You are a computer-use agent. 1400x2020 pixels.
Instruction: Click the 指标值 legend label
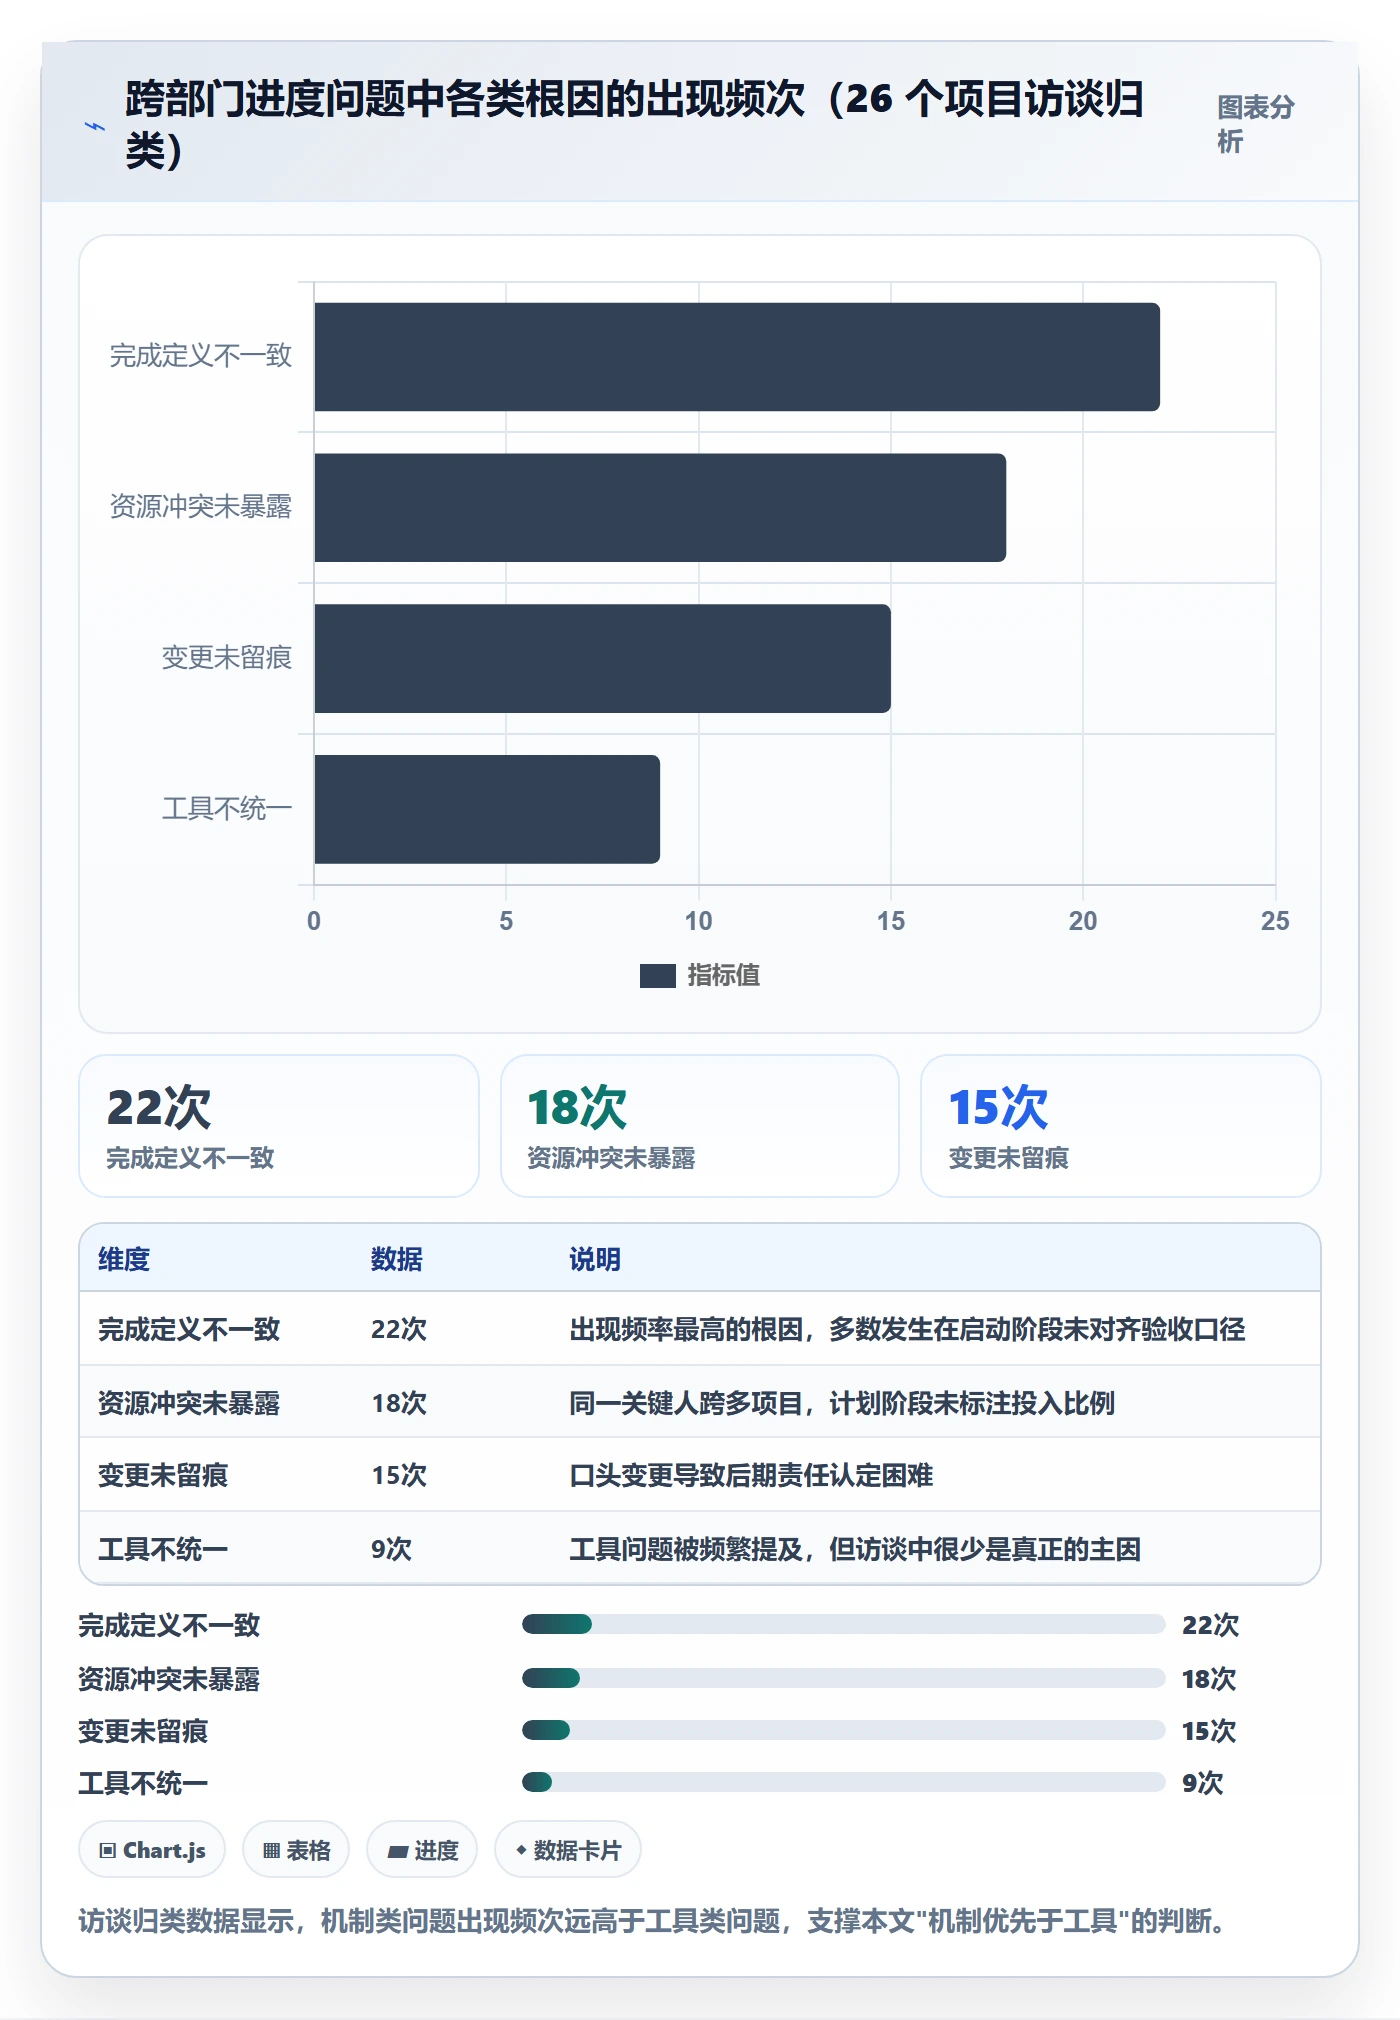(x=724, y=975)
